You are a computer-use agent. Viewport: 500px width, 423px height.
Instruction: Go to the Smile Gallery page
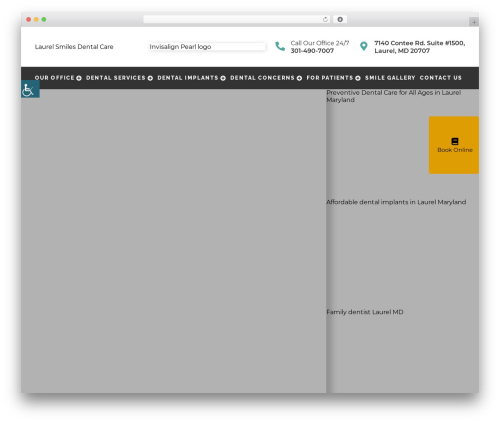[390, 78]
